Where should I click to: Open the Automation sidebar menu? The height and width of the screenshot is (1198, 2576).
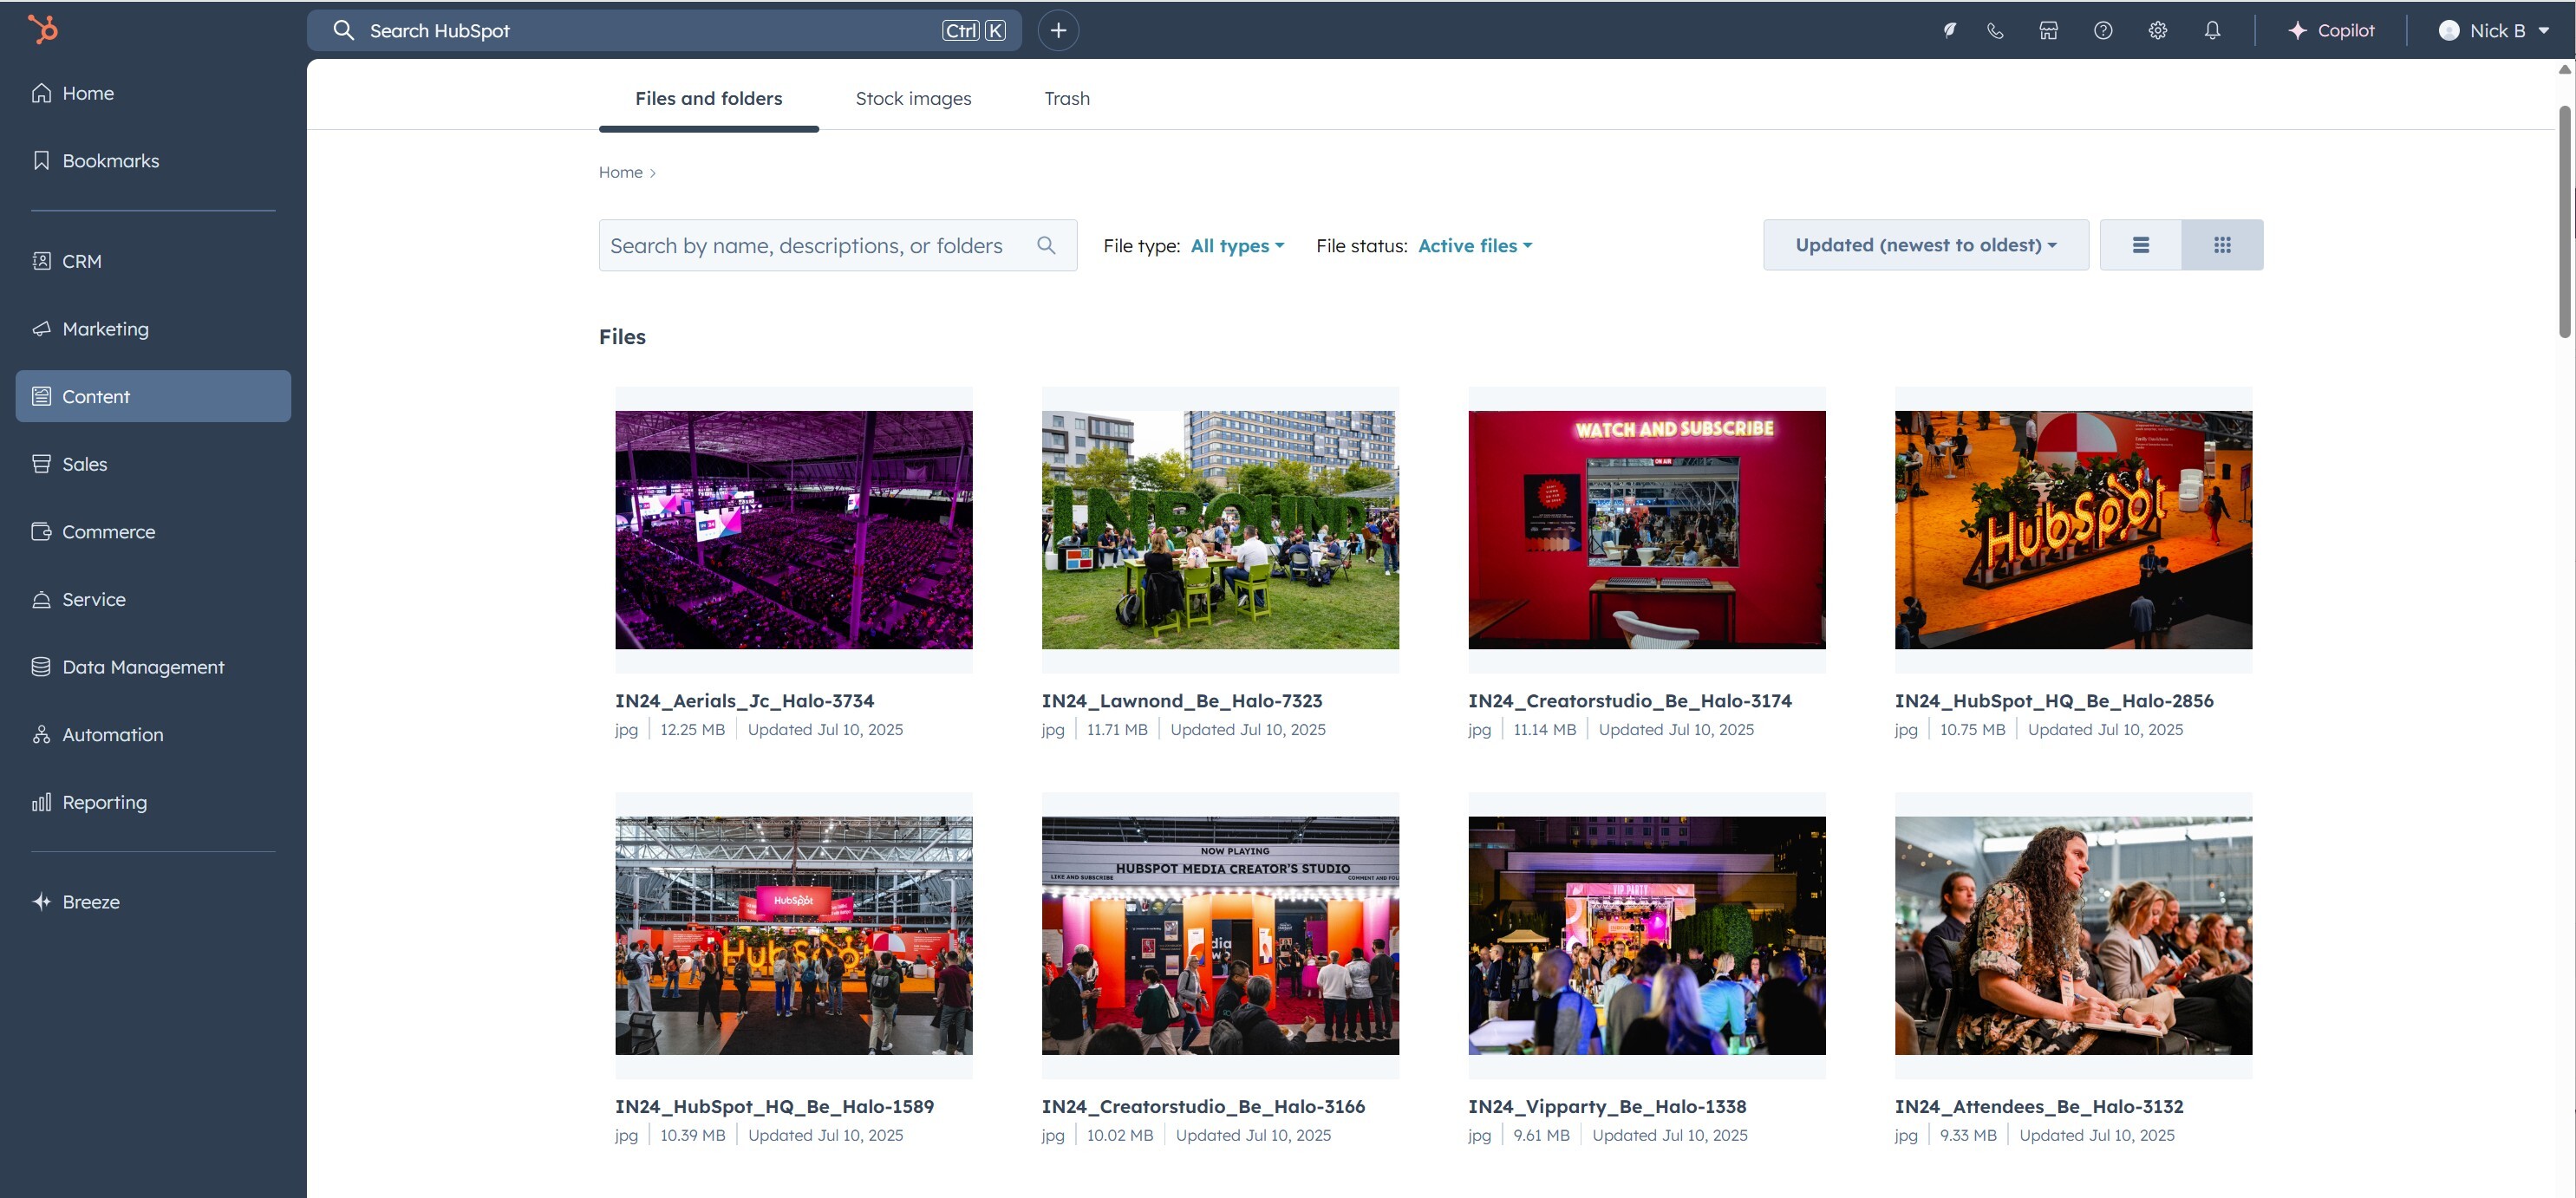coord(153,734)
